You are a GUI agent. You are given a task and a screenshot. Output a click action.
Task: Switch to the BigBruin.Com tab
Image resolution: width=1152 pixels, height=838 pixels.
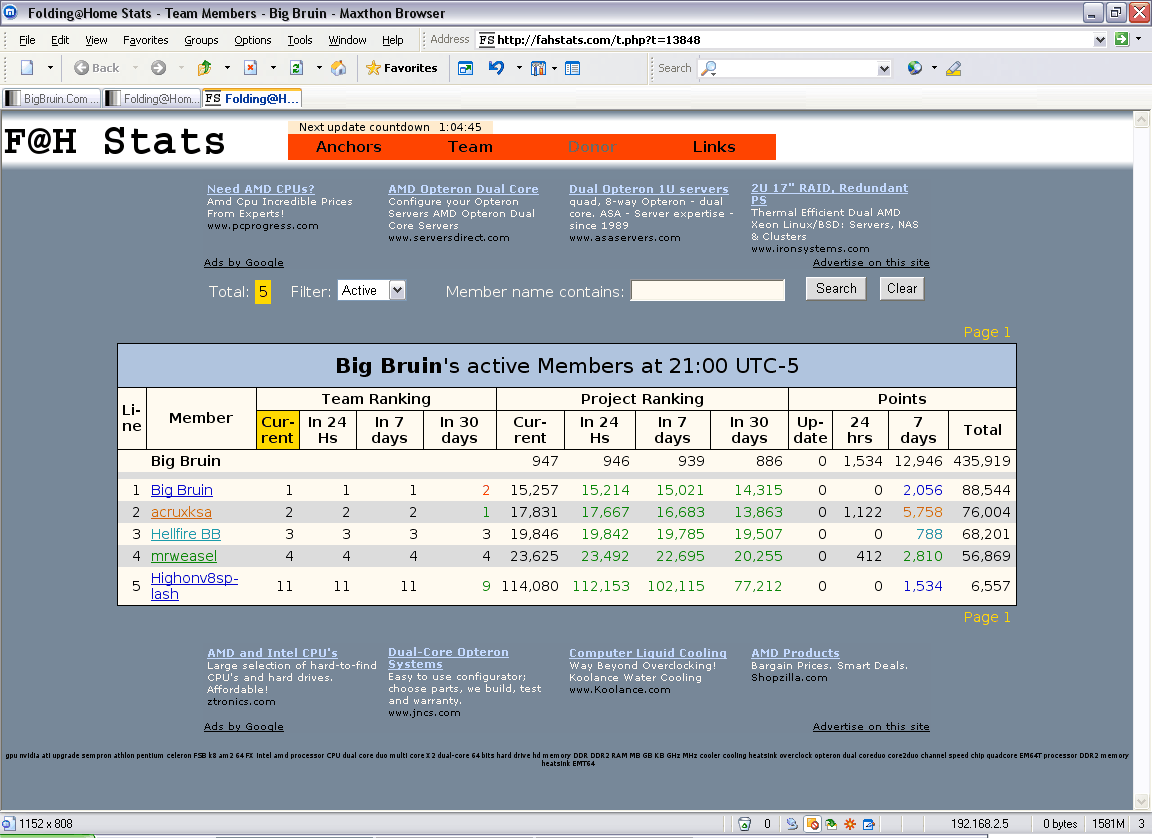click(x=52, y=98)
